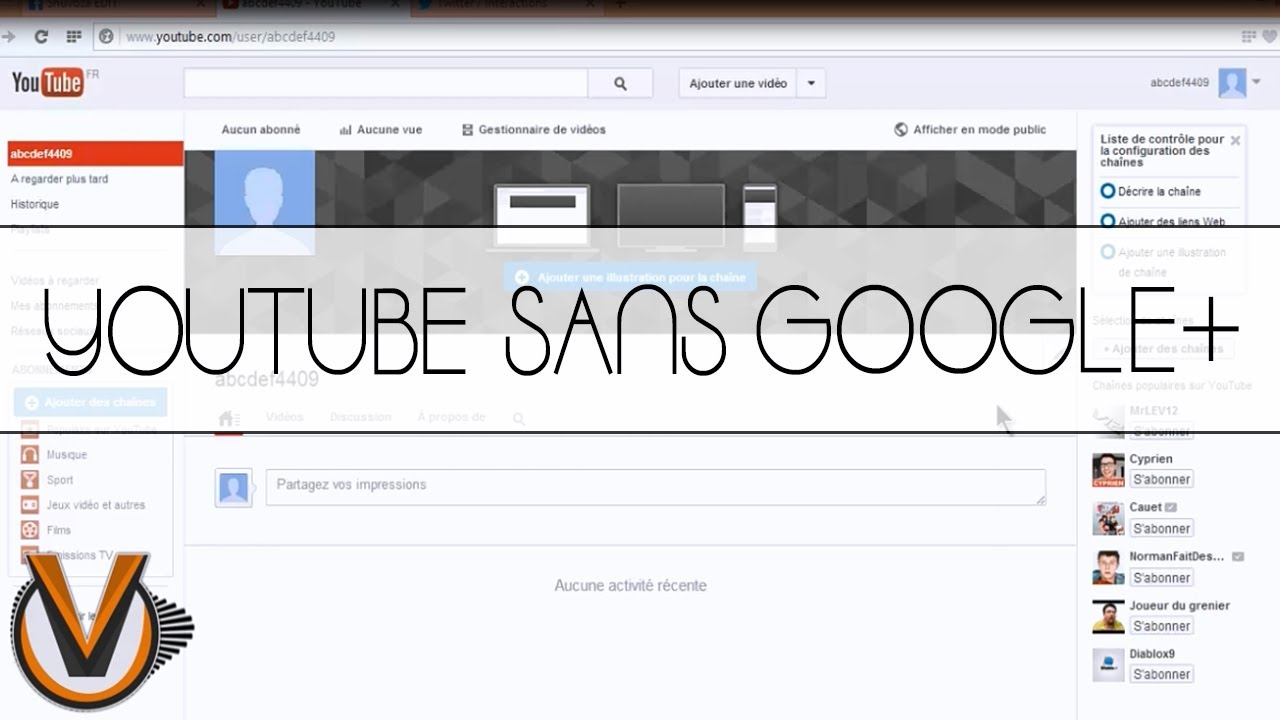Subscribe to the Cauet channel
1280x720 pixels.
pyautogui.click(x=1161, y=529)
